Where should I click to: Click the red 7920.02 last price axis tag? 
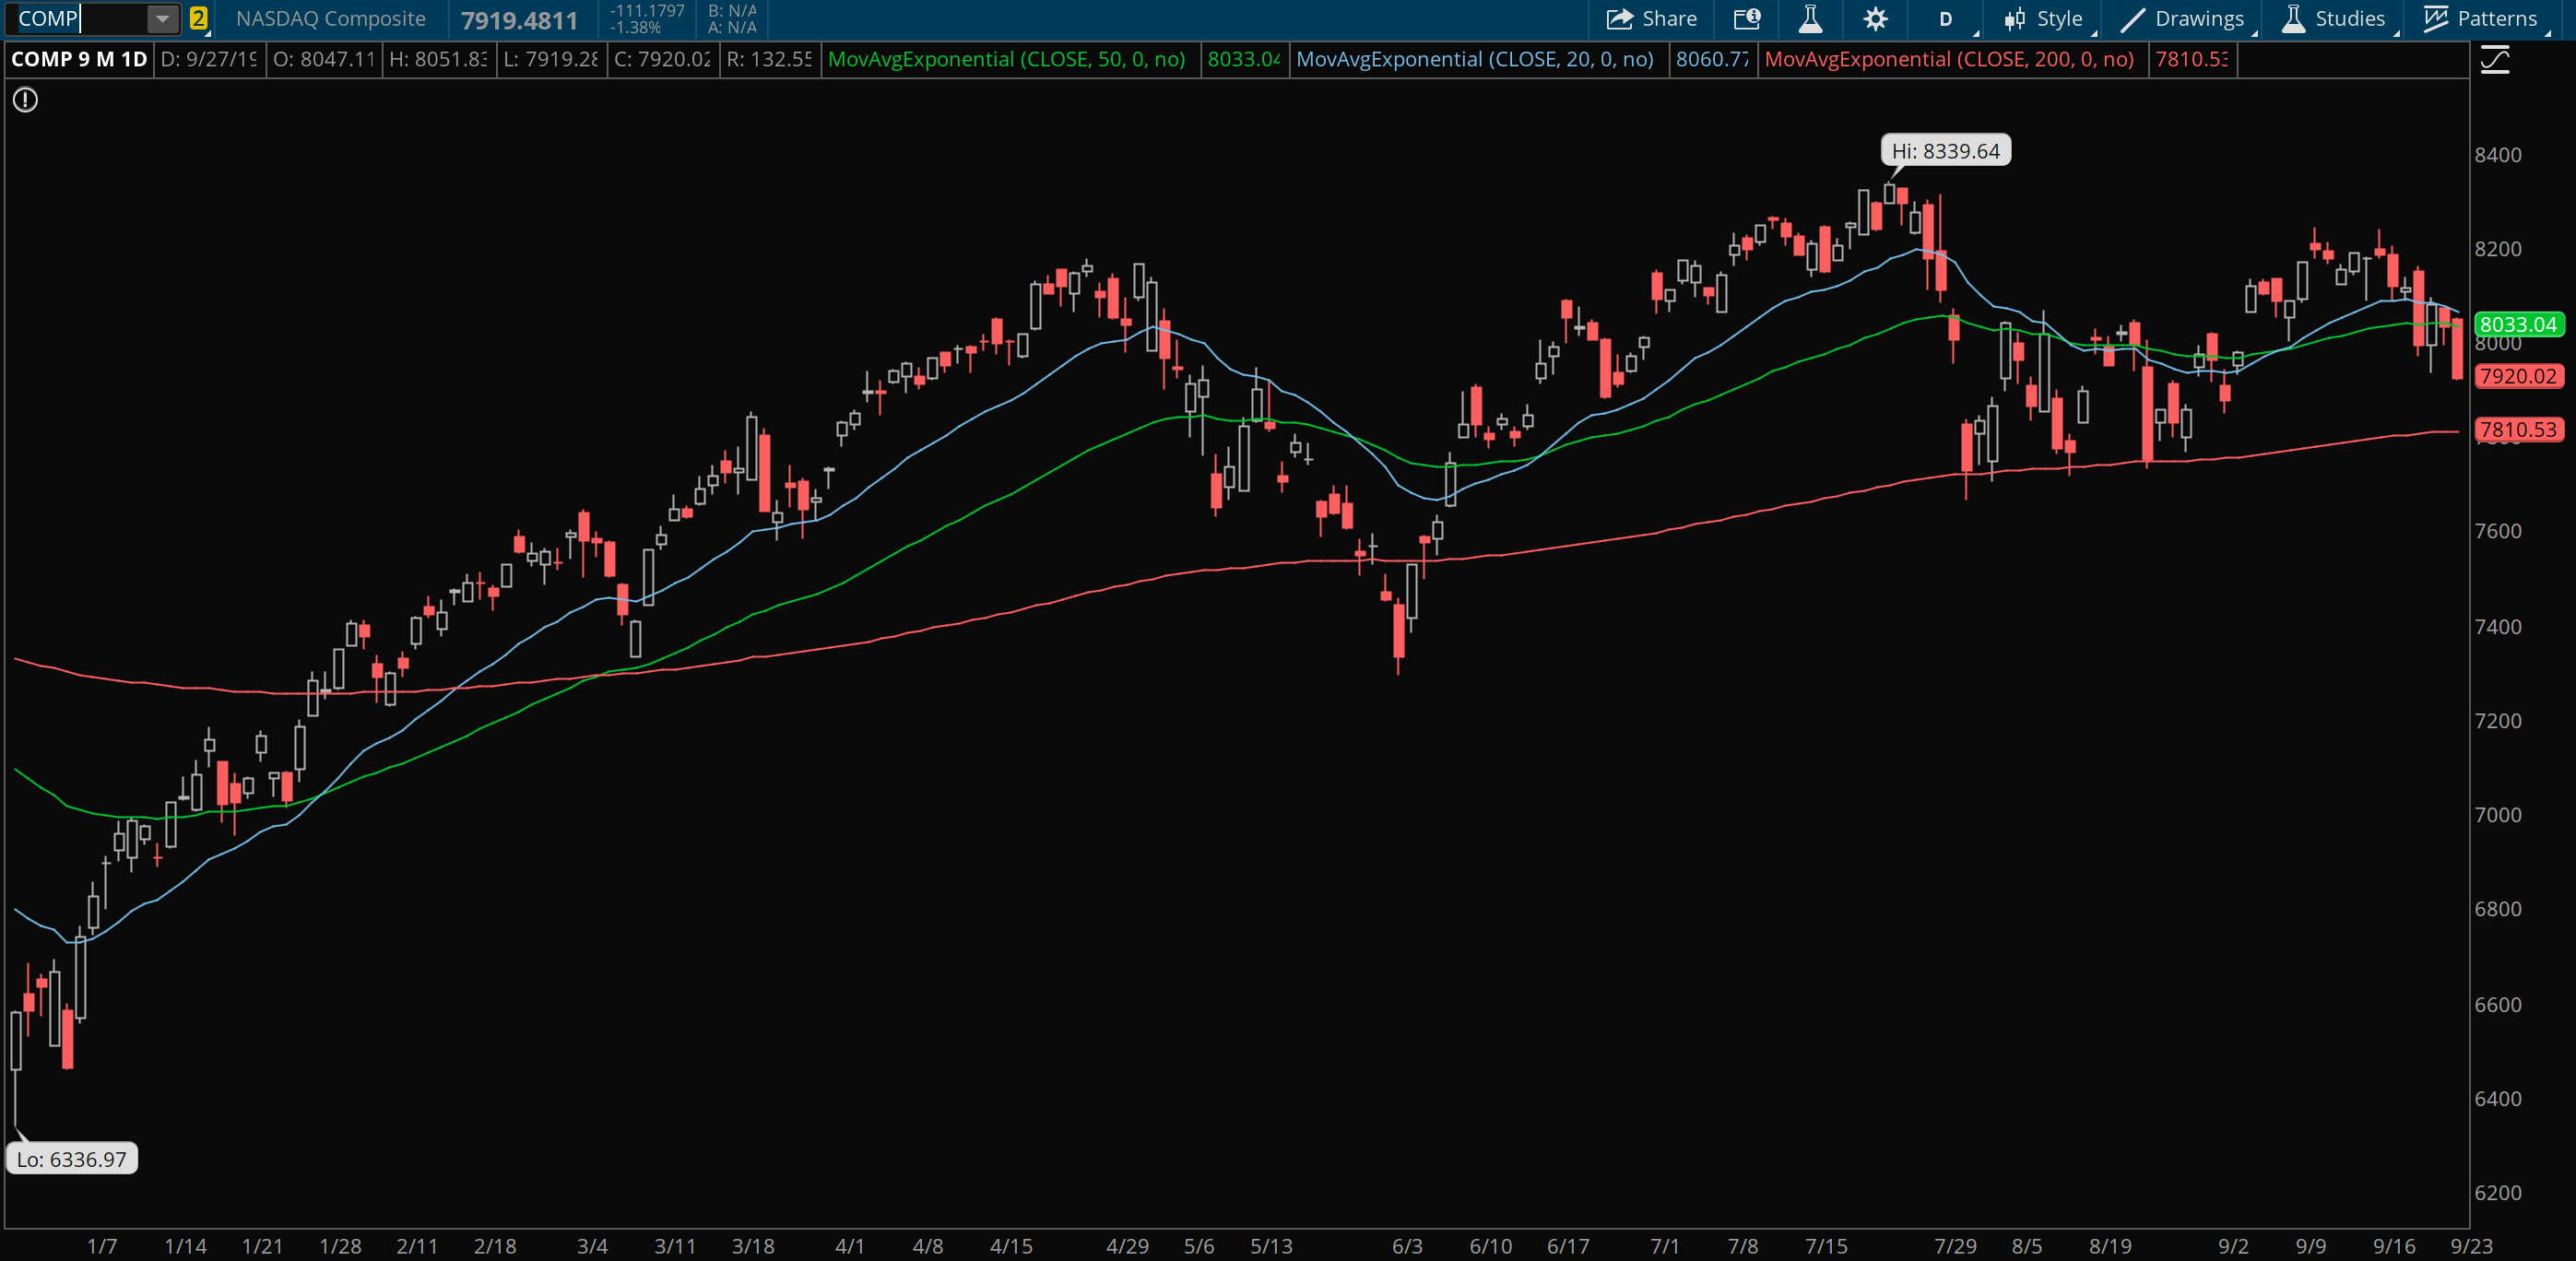pos(2518,376)
